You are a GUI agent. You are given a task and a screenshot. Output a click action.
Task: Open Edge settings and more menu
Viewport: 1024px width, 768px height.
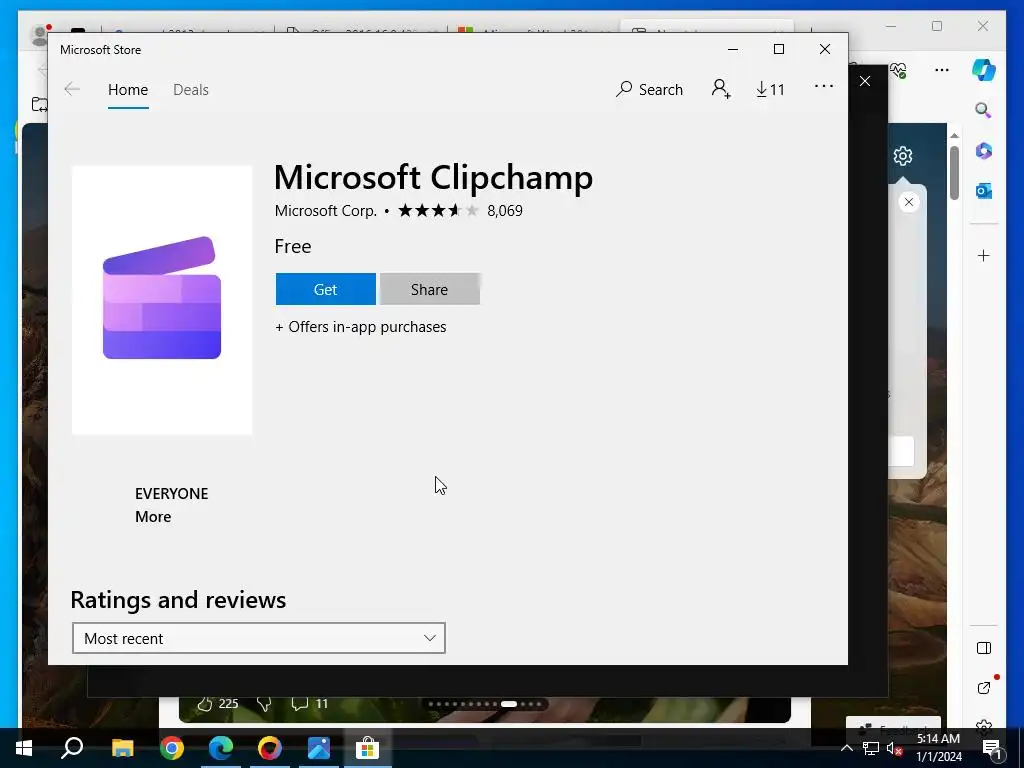click(x=942, y=70)
